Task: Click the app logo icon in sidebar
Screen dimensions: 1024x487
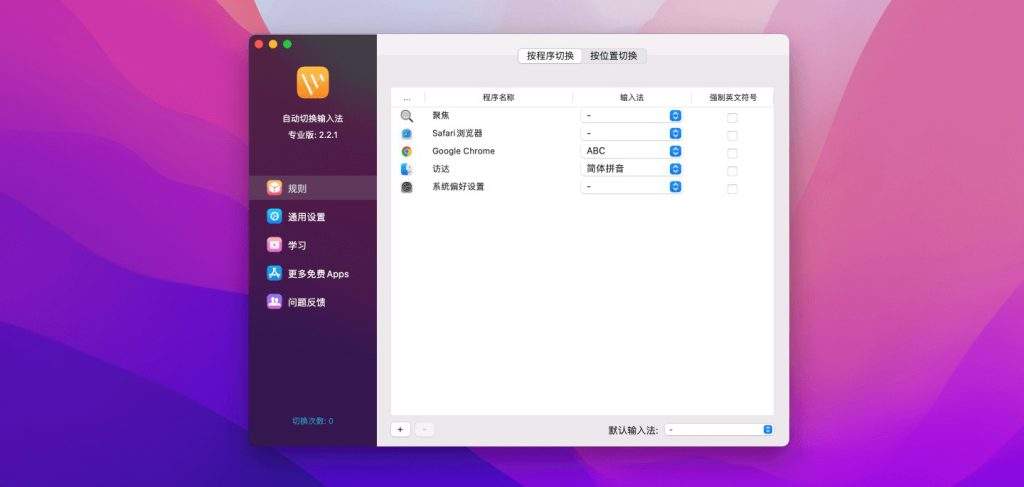Action: coord(312,82)
